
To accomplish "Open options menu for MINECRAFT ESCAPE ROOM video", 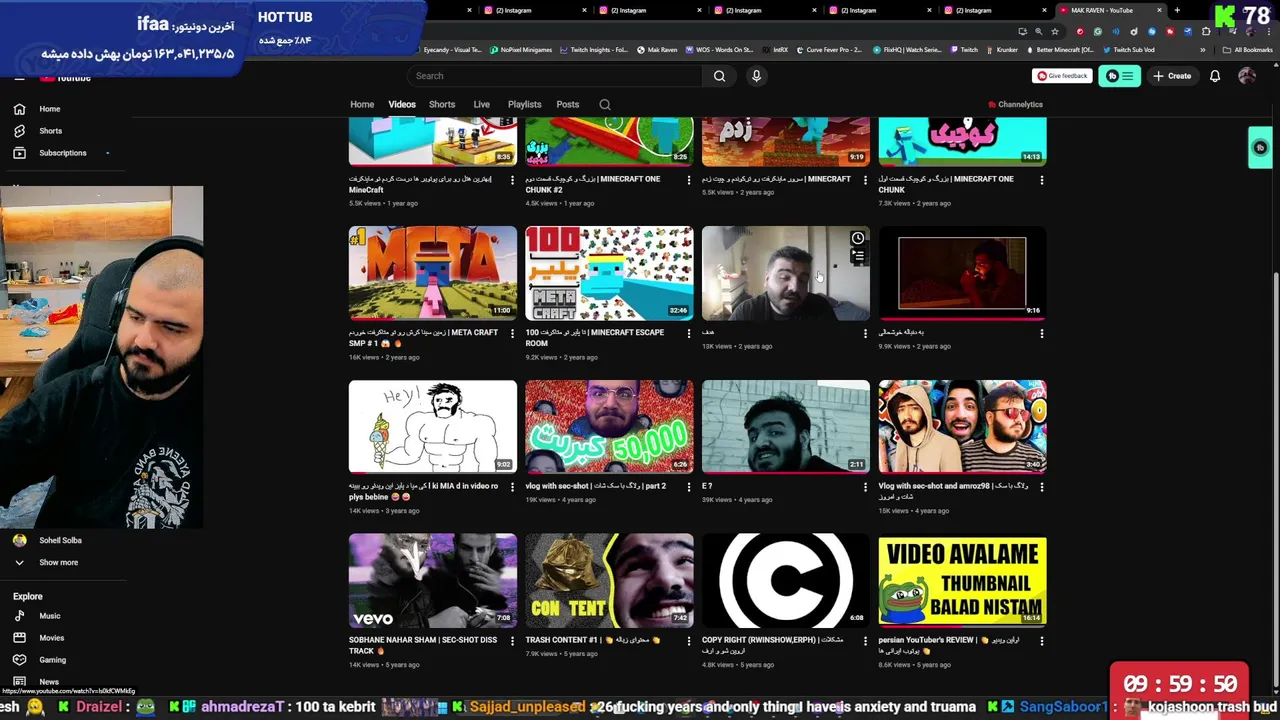I will click(x=688, y=334).
